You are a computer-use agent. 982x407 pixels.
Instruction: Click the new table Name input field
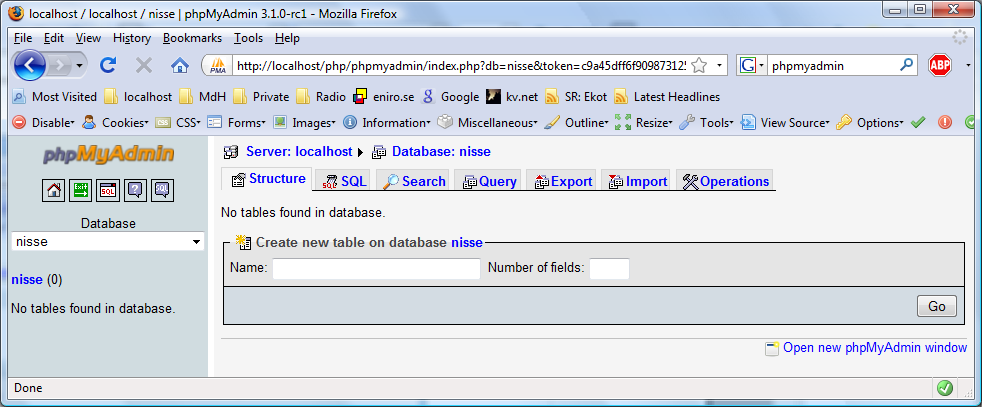[376, 269]
